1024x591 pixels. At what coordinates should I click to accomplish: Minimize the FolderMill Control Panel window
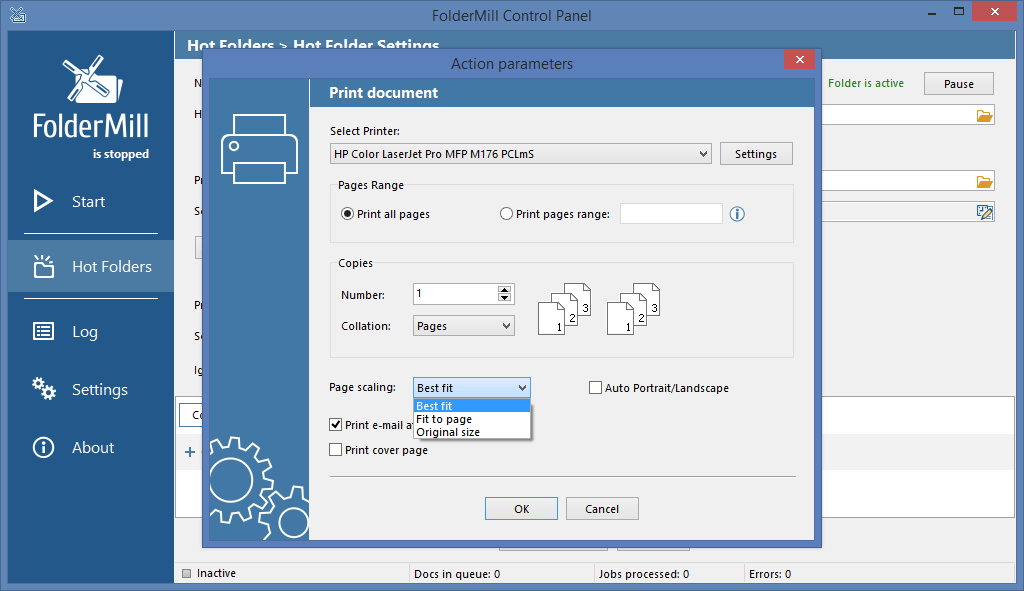[931, 12]
